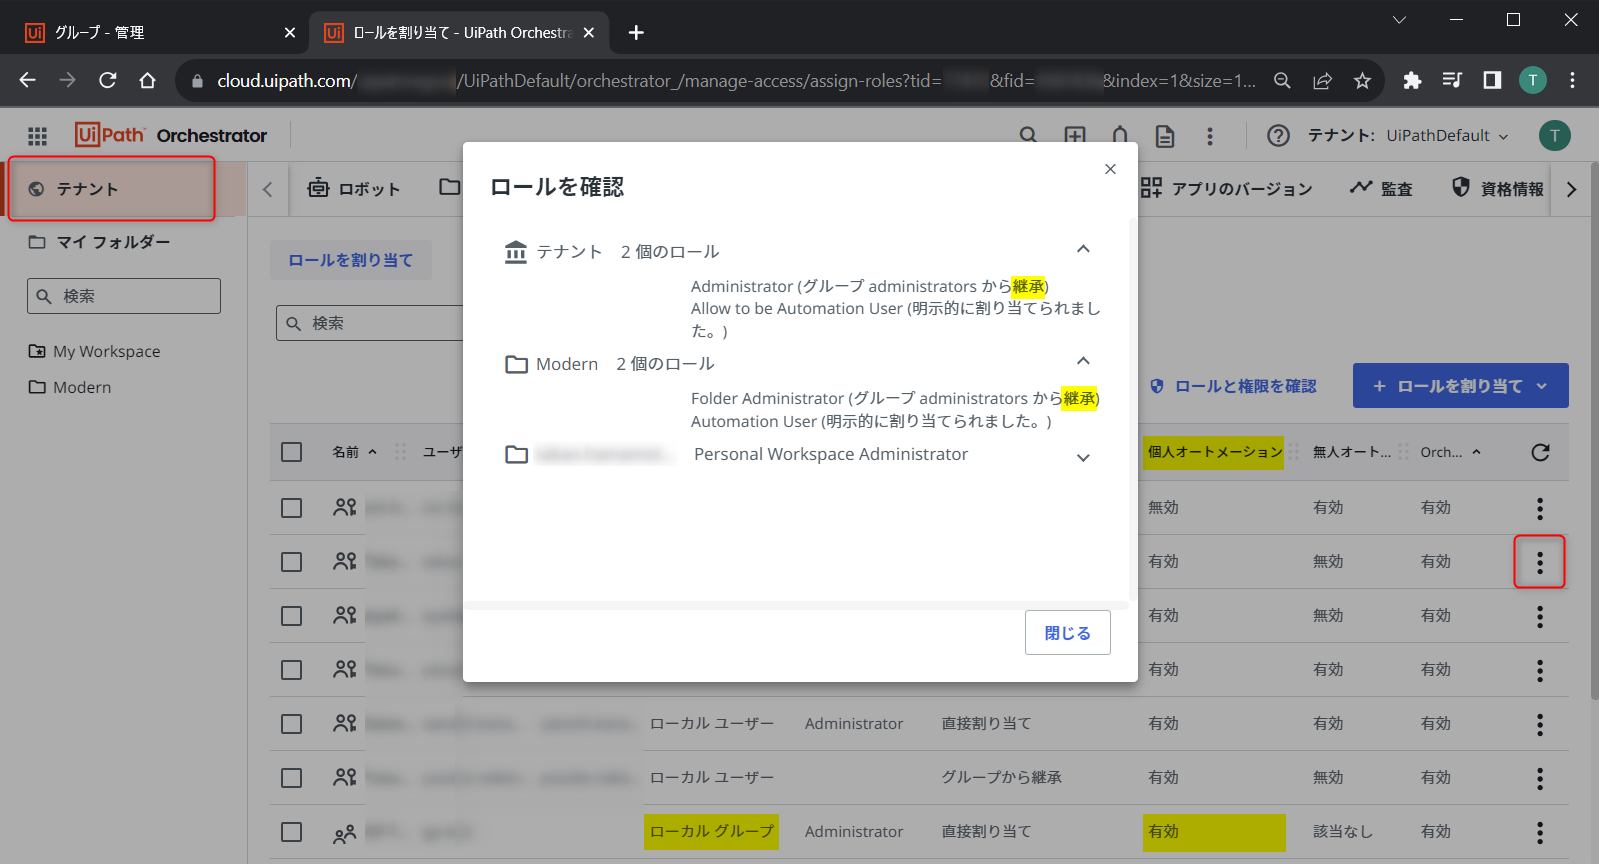Go back in browser history
Image resolution: width=1599 pixels, height=864 pixels.
(x=27, y=81)
